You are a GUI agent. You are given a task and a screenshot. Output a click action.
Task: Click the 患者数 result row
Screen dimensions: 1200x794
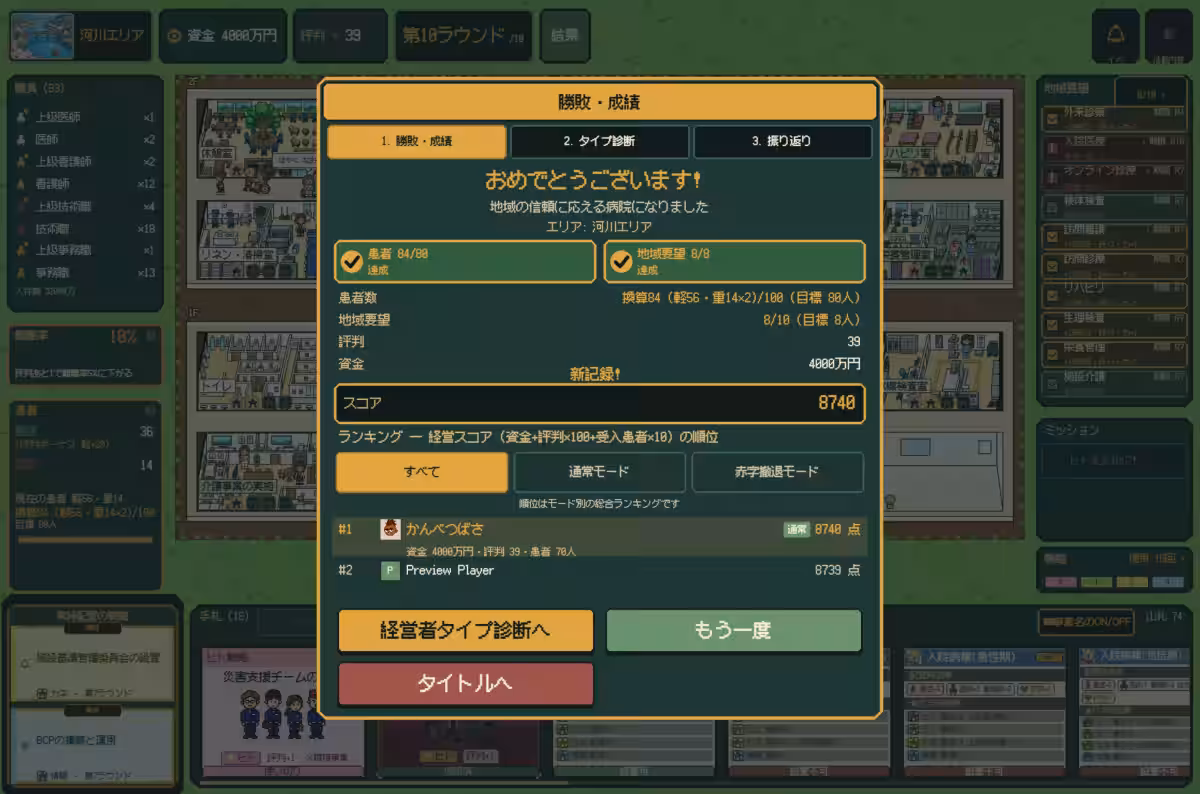pyautogui.click(x=600, y=298)
